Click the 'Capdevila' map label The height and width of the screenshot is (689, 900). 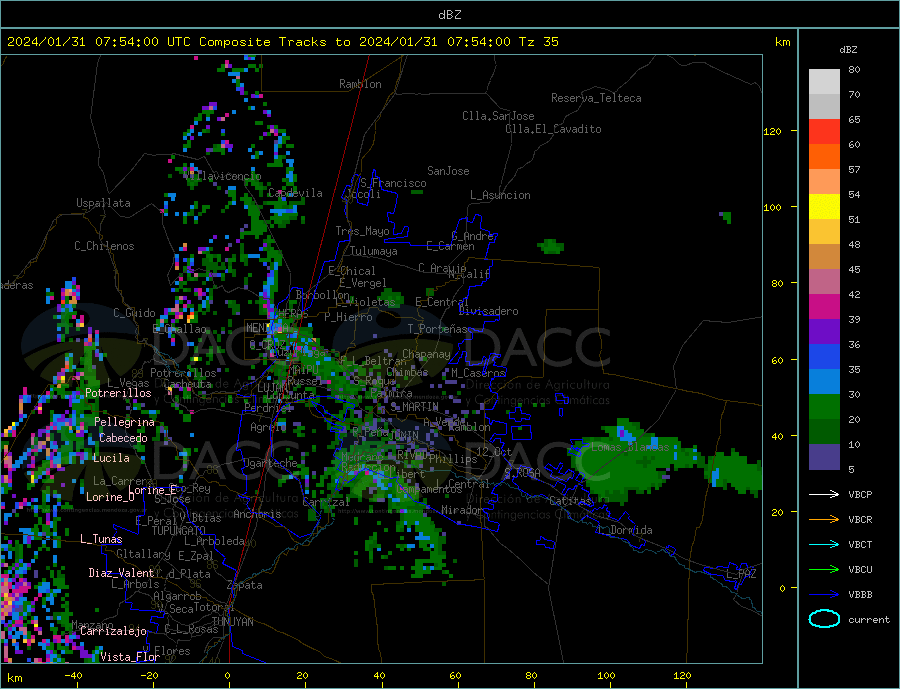tap(295, 193)
